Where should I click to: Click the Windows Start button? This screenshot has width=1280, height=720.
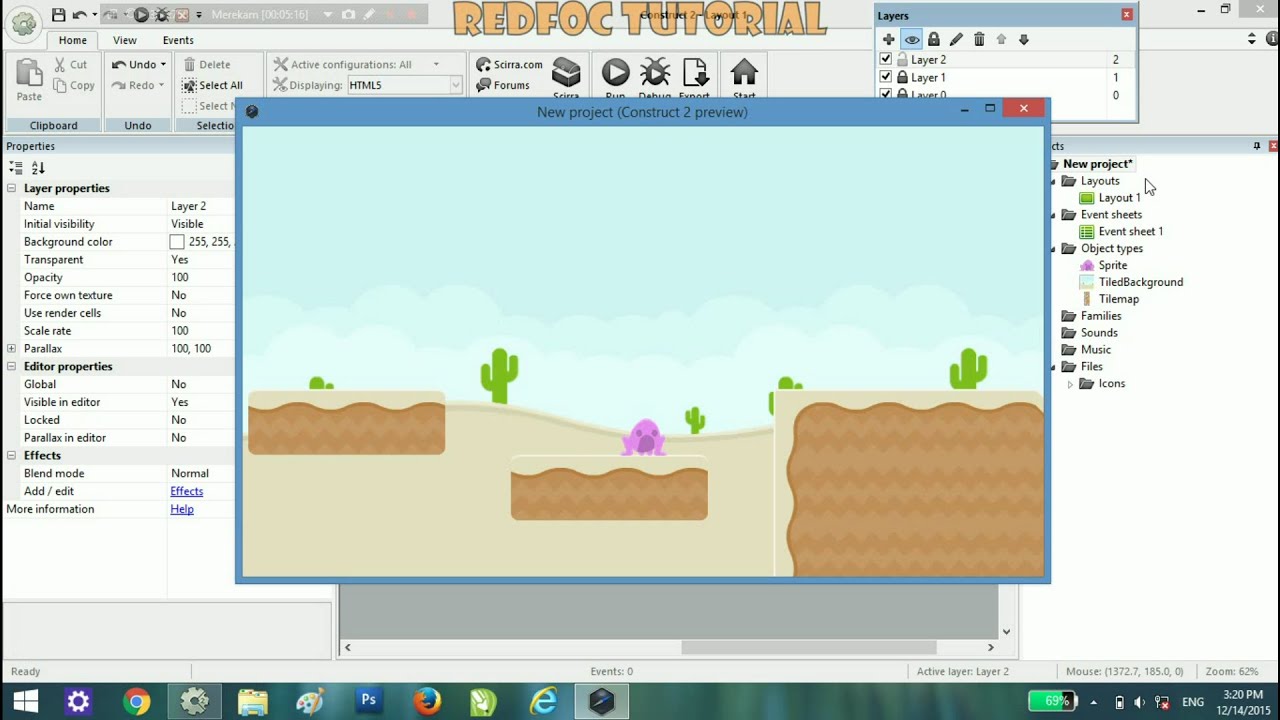(25, 702)
